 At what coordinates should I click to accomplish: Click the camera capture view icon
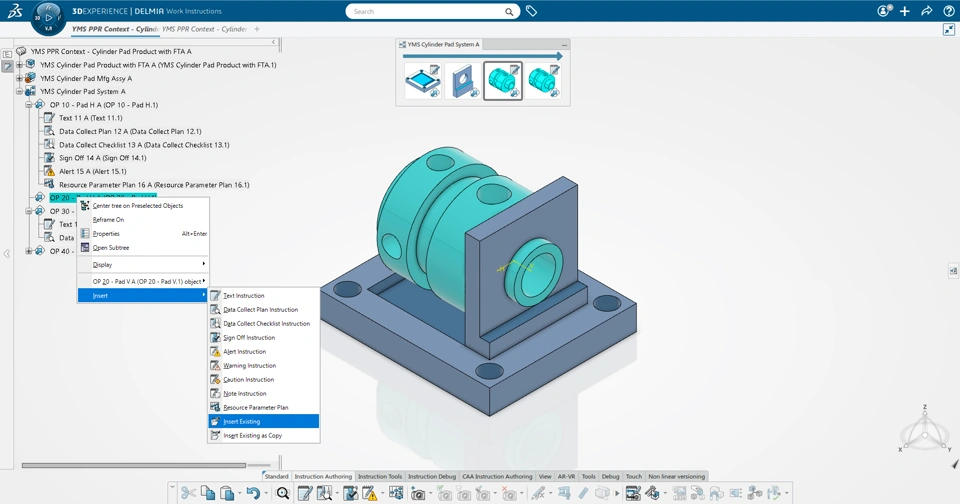coord(418,493)
